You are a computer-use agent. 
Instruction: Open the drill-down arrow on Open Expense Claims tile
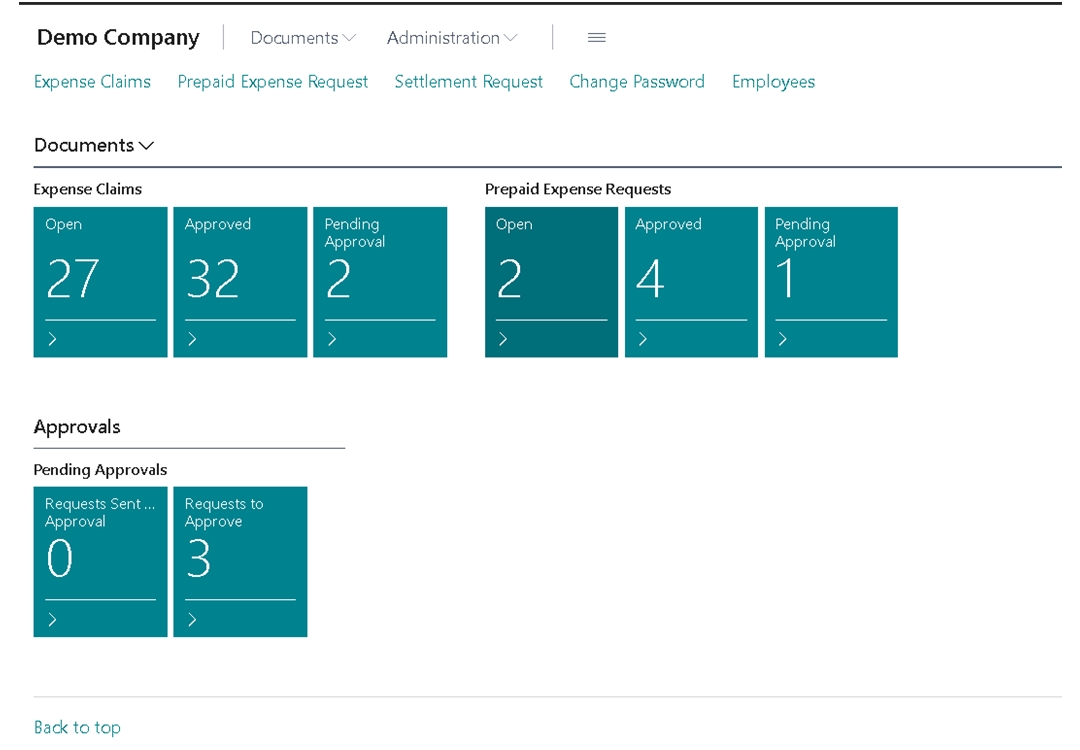click(x=53, y=339)
